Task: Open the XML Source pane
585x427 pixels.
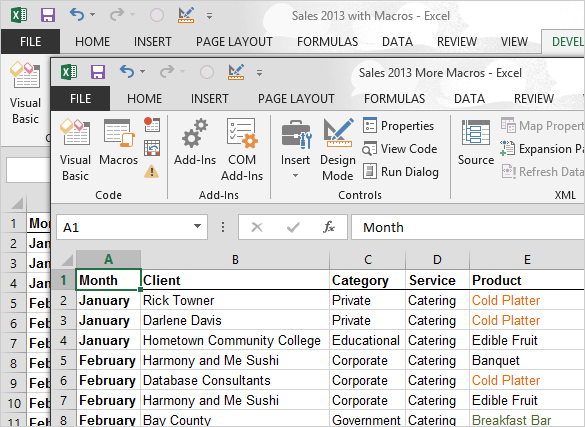Action: click(476, 142)
